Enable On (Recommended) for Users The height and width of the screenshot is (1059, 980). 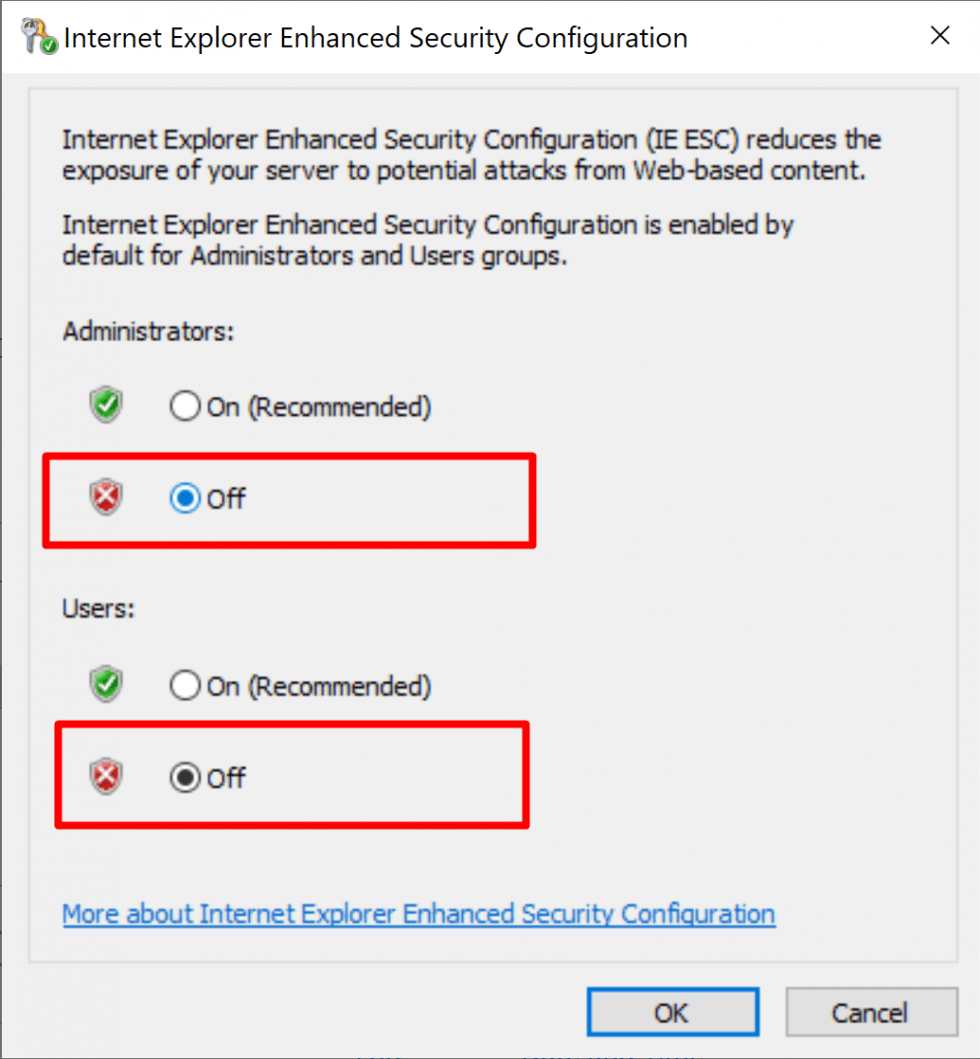tap(185, 686)
